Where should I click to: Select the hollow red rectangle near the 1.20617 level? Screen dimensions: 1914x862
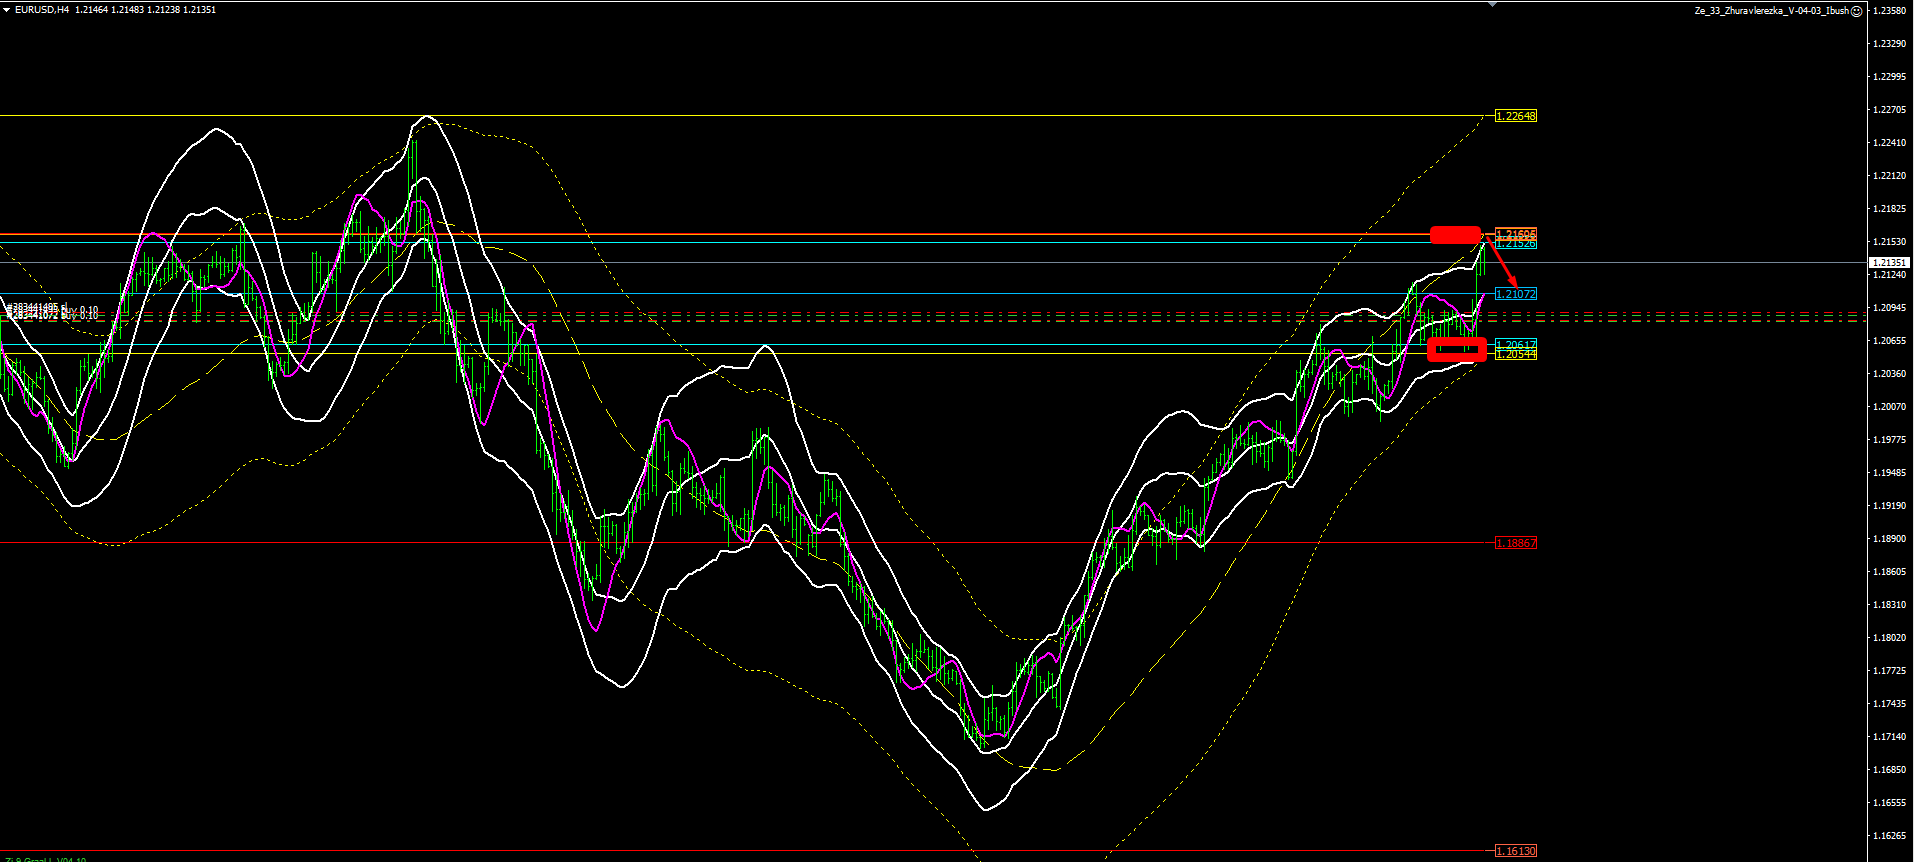(x=1456, y=349)
